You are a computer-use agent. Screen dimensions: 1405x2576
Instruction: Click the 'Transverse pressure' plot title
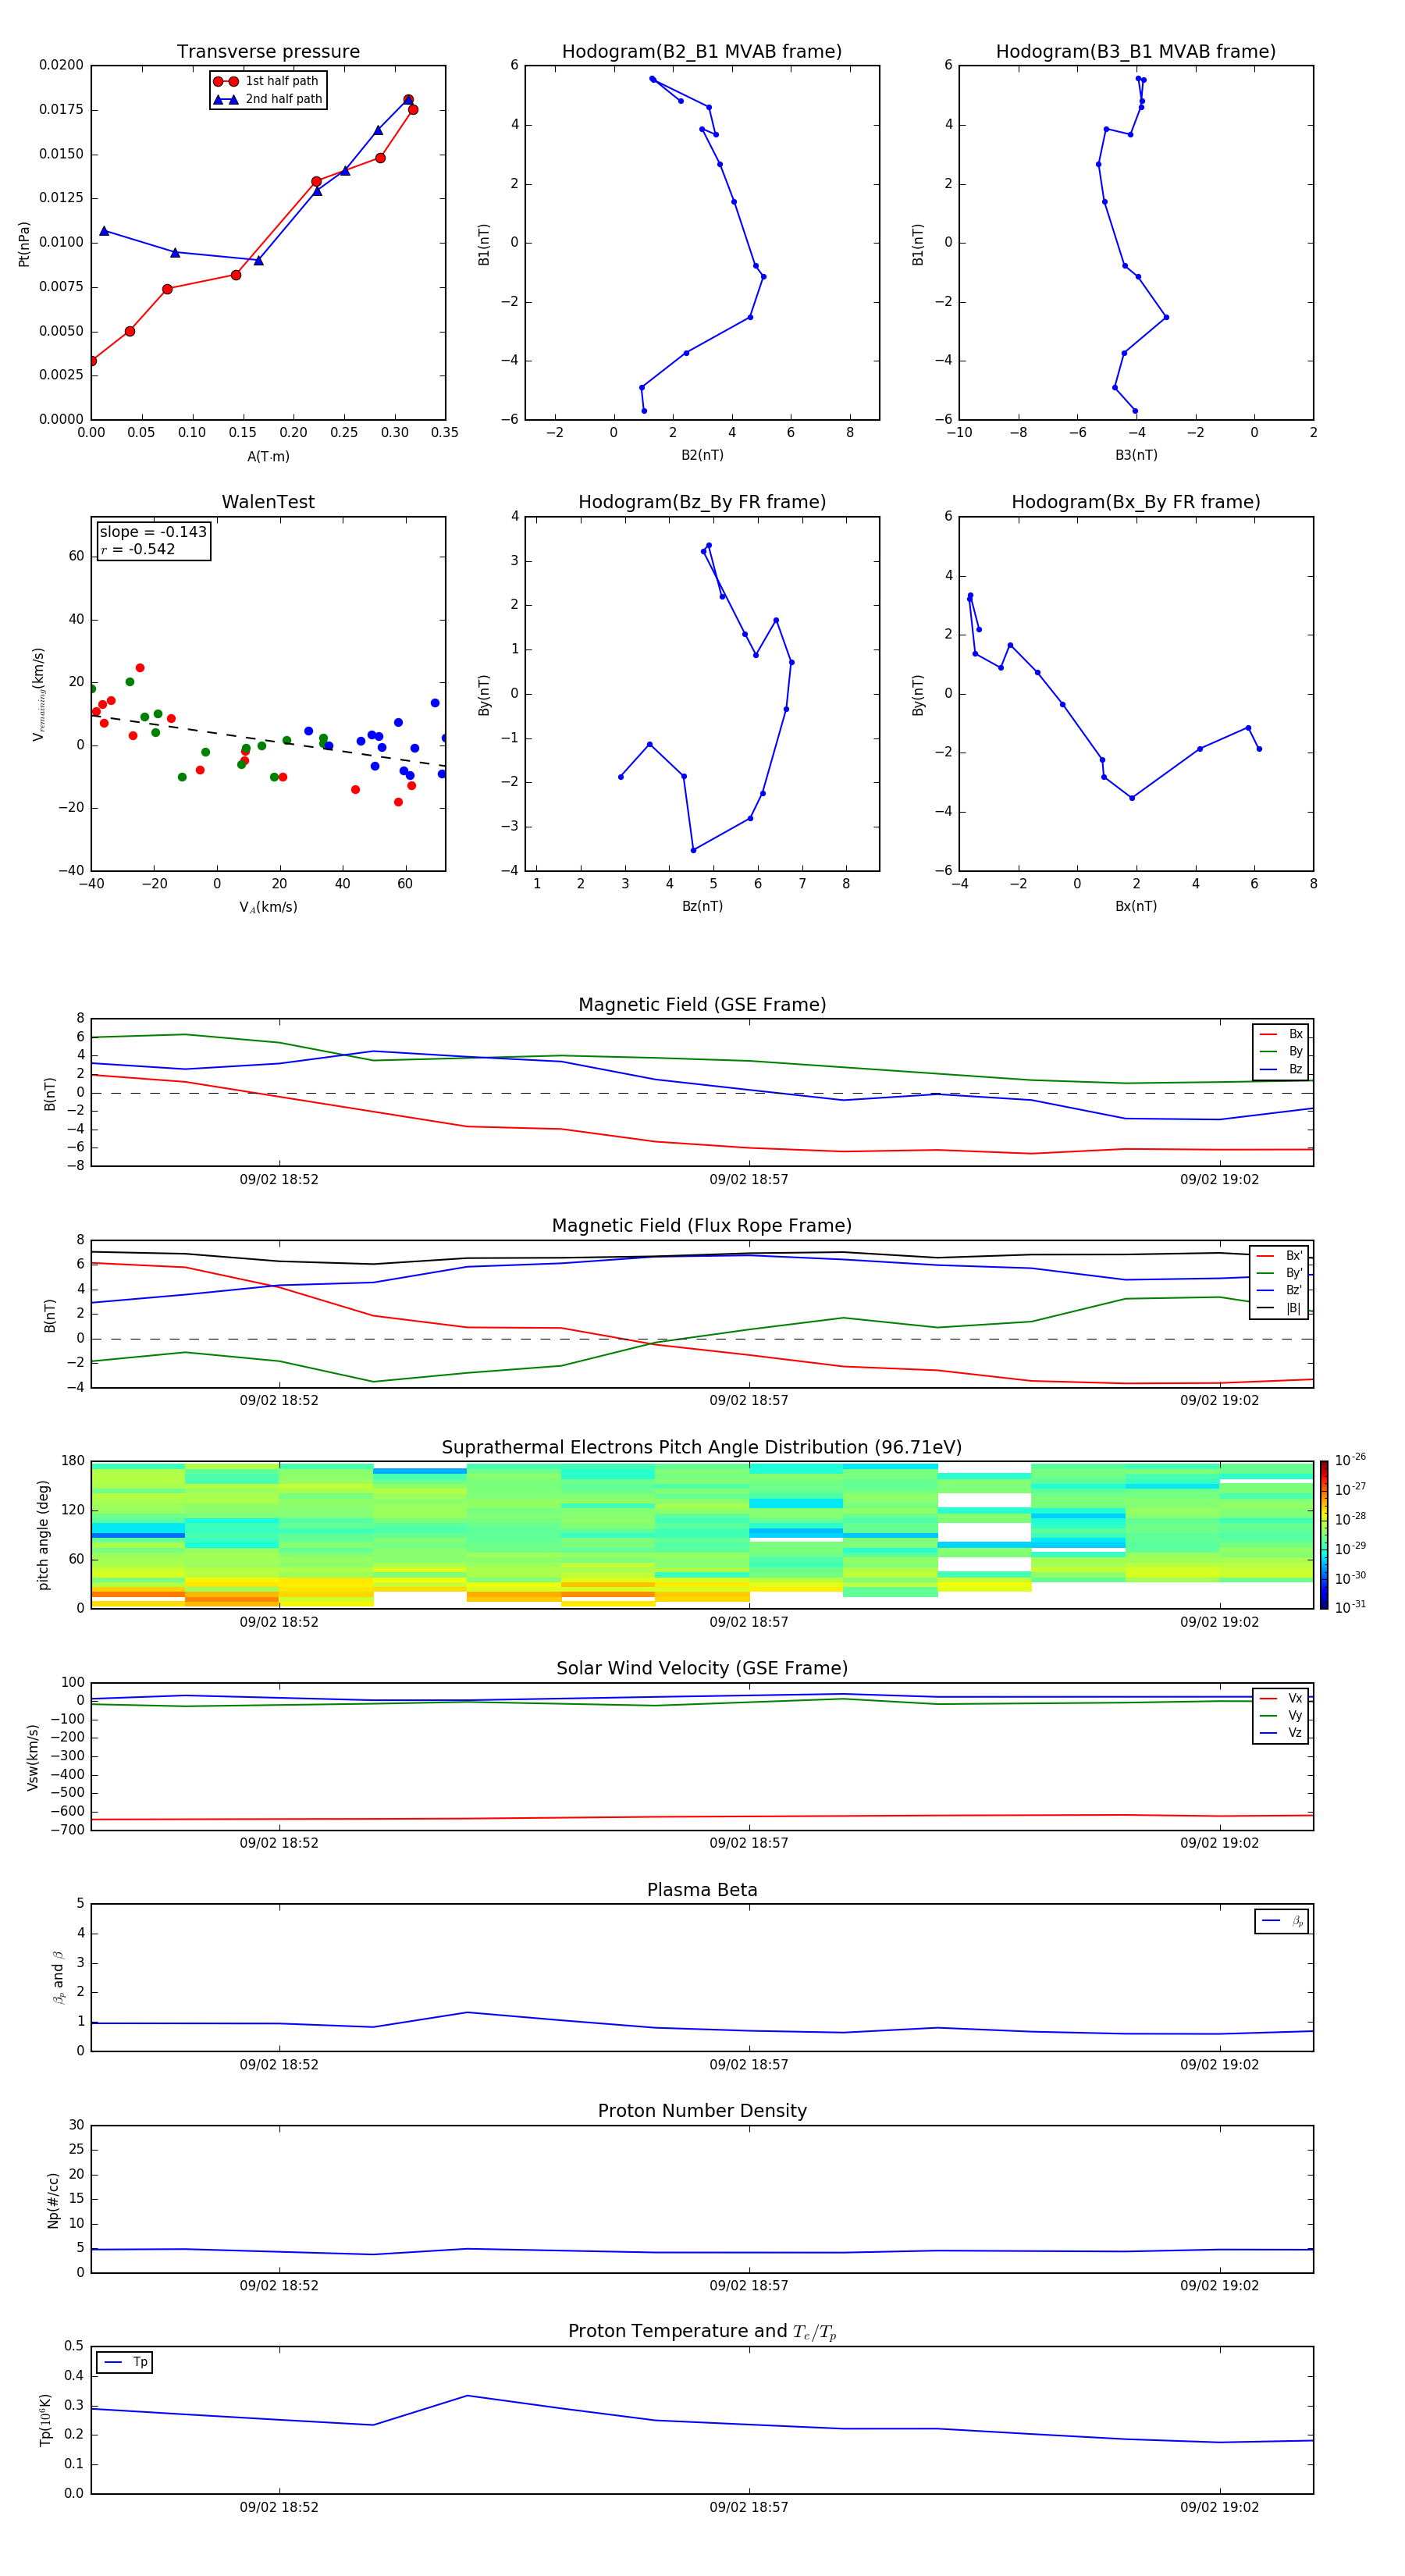coord(268,52)
